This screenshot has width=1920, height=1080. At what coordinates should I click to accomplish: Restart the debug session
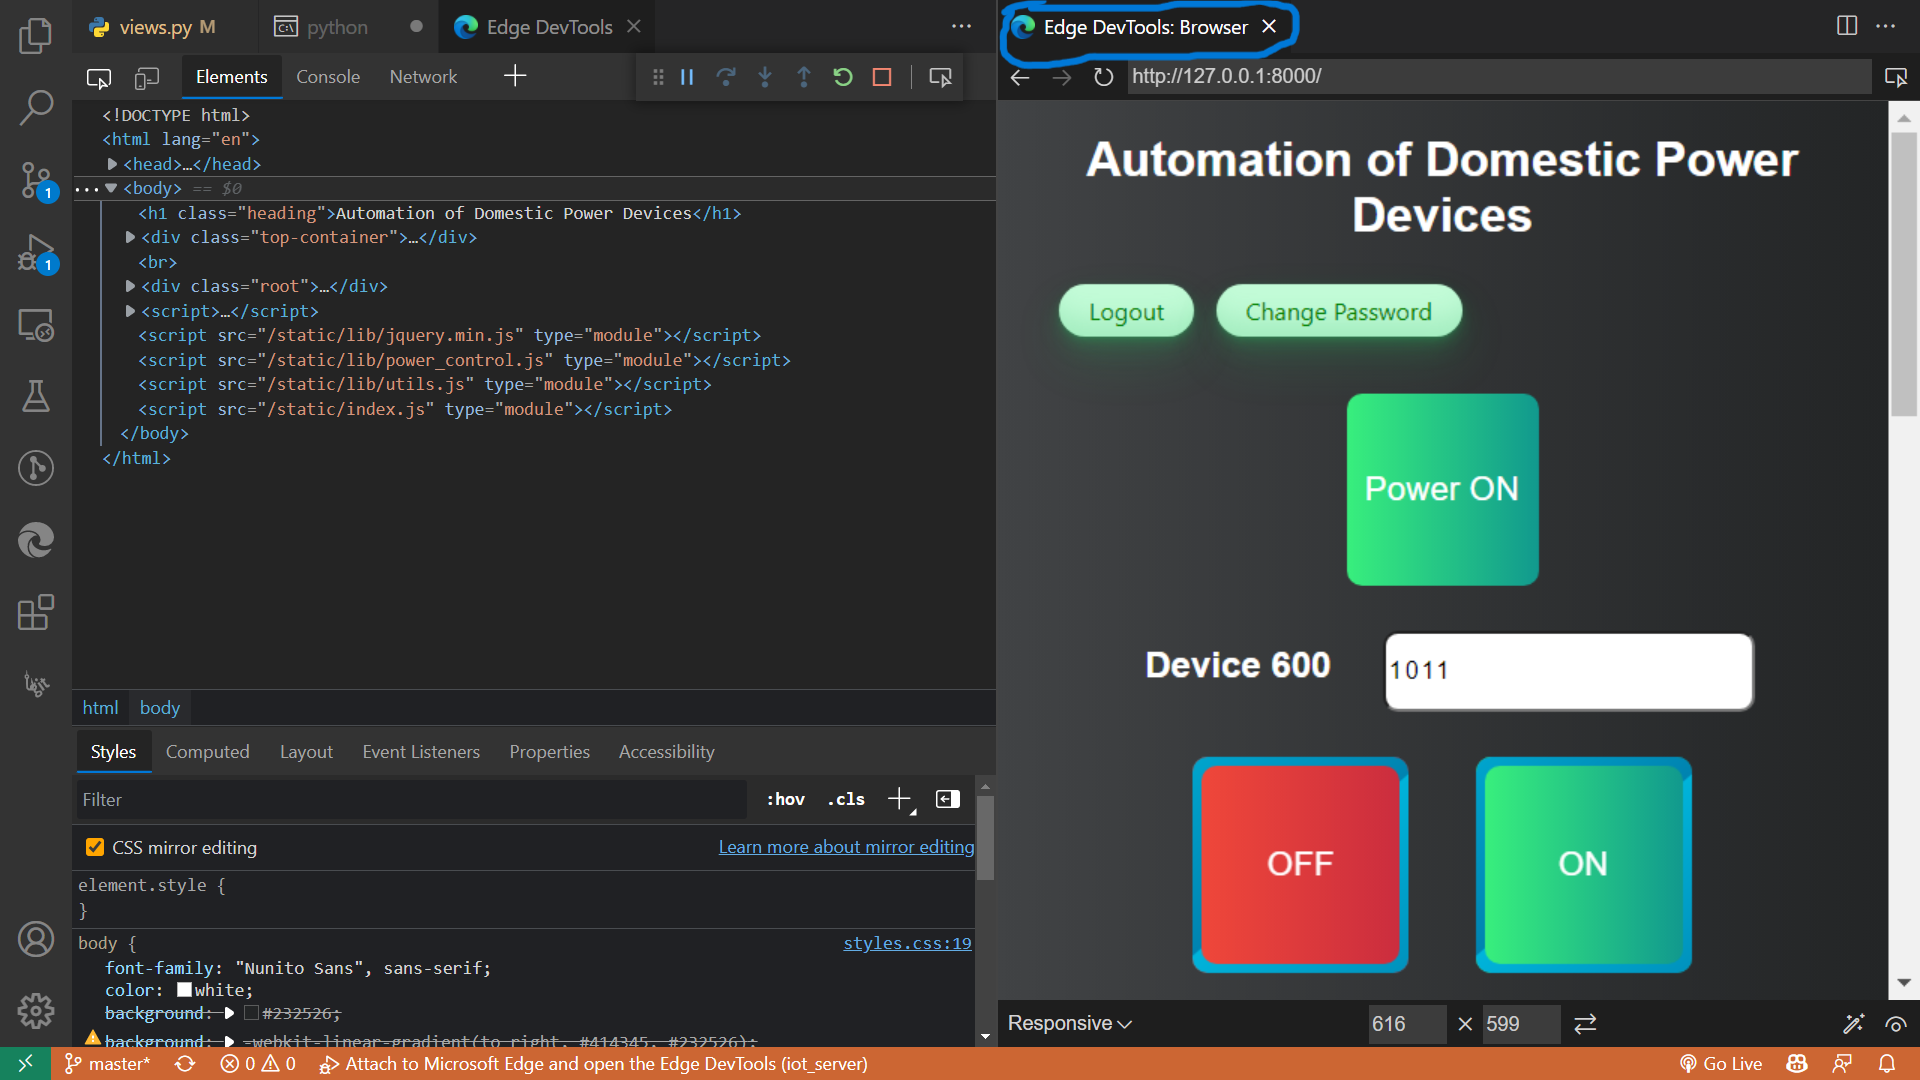(842, 77)
